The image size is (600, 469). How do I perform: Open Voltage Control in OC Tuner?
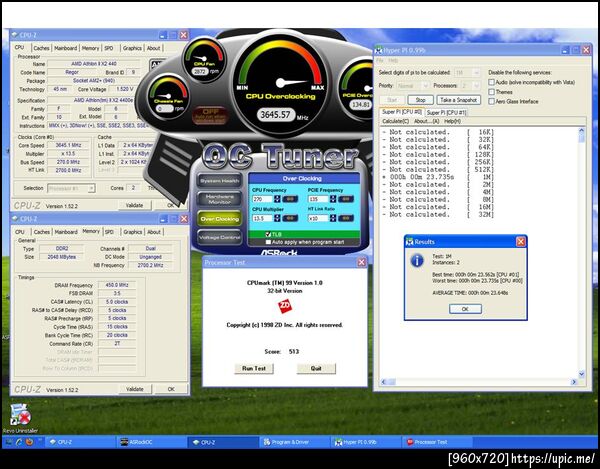[x=219, y=238]
